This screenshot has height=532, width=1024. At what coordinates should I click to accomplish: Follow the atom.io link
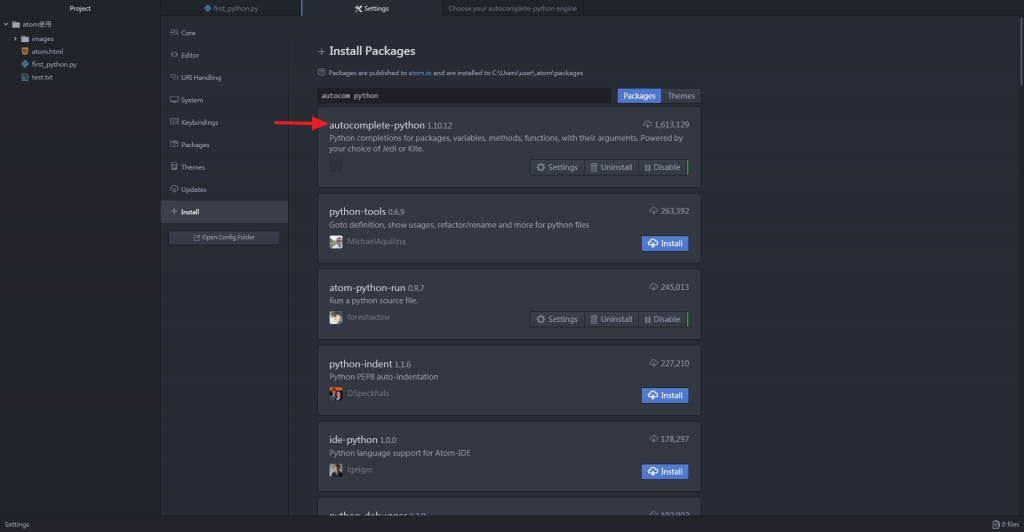(419, 73)
